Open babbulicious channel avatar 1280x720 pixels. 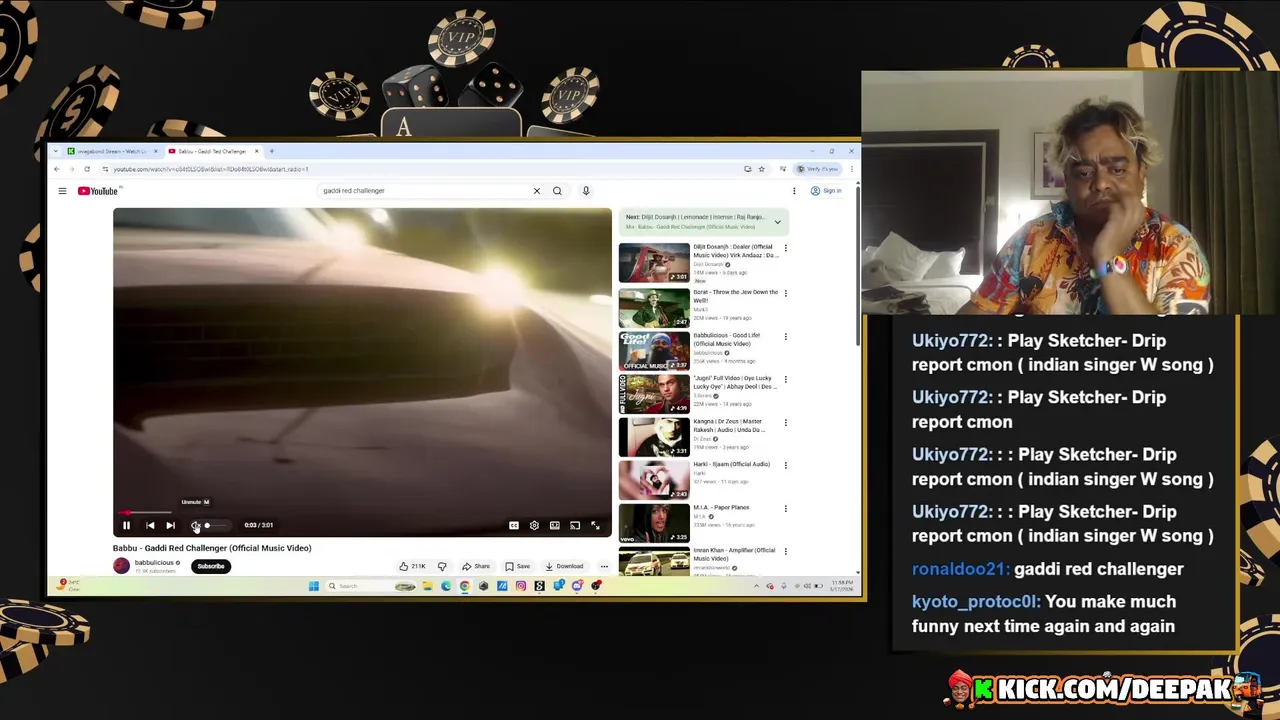(x=121, y=566)
